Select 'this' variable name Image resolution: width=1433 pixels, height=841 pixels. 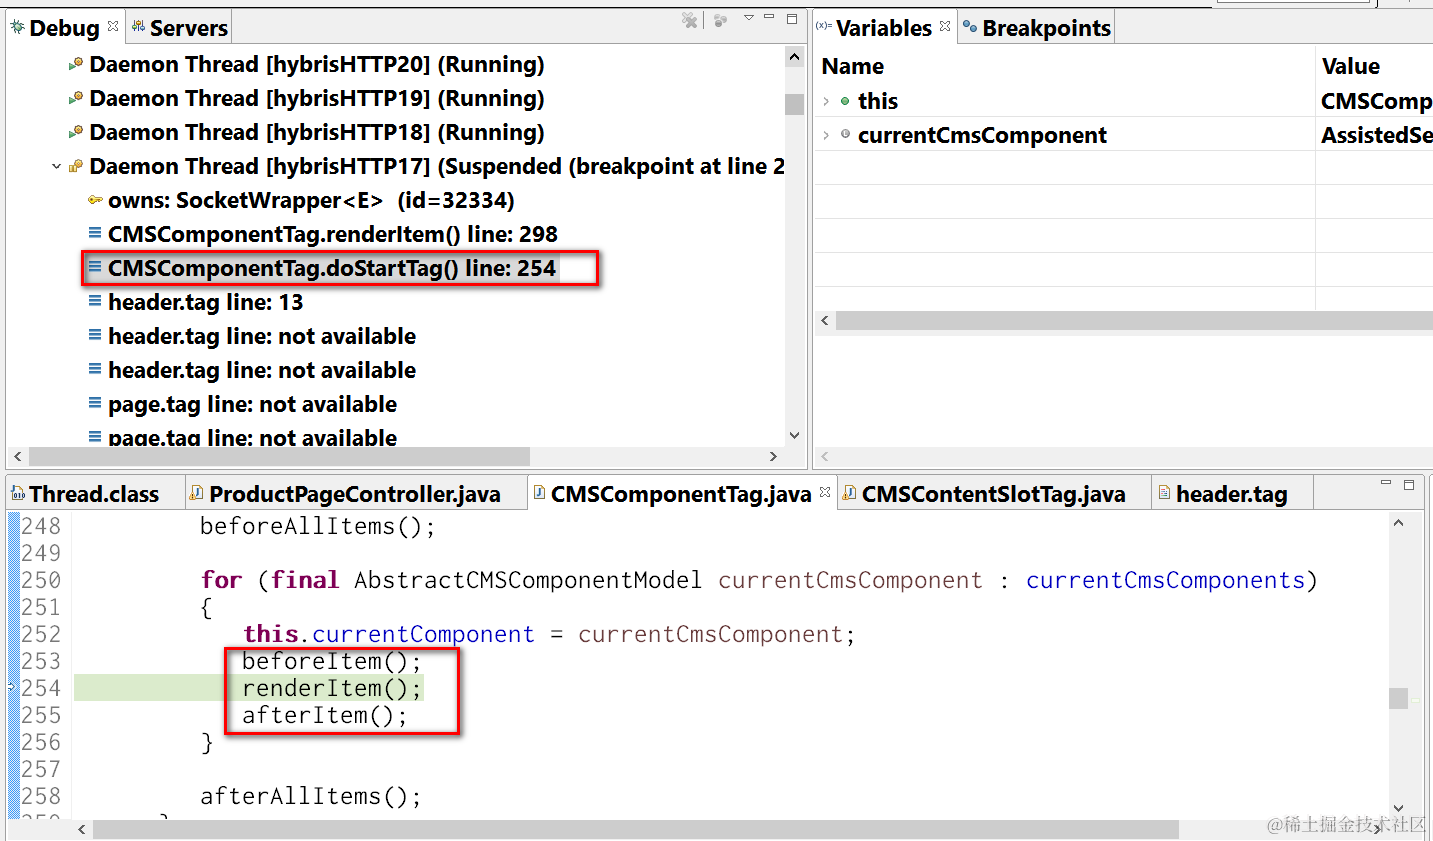[878, 101]
